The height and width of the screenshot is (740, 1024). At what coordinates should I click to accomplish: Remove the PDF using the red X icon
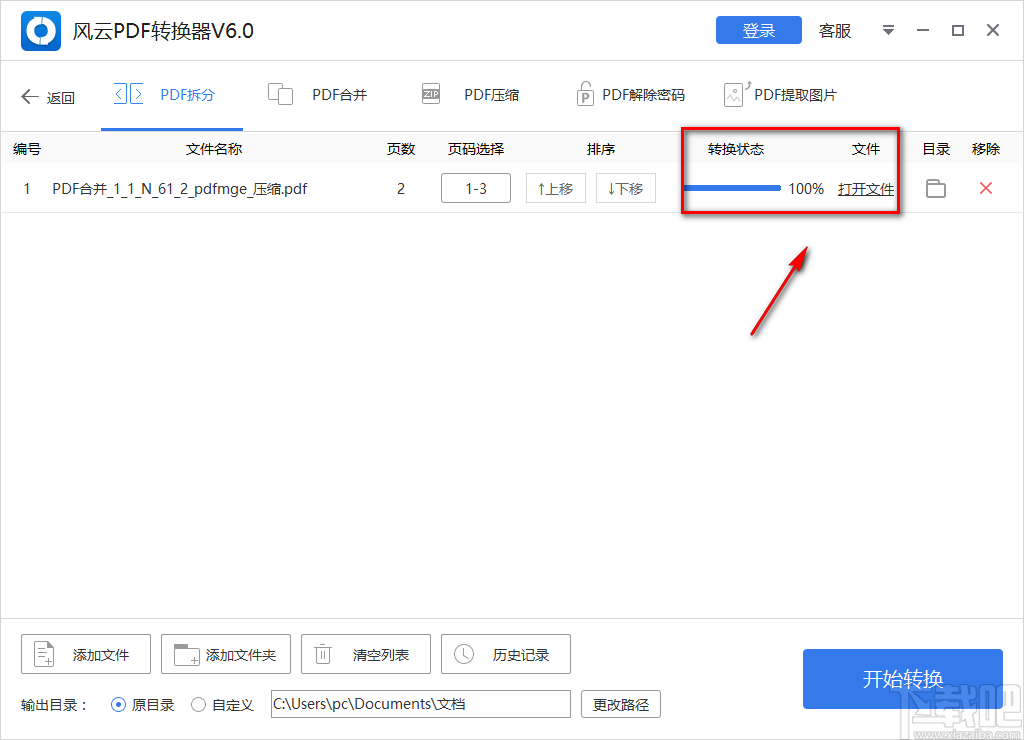[x=985, y=188]
